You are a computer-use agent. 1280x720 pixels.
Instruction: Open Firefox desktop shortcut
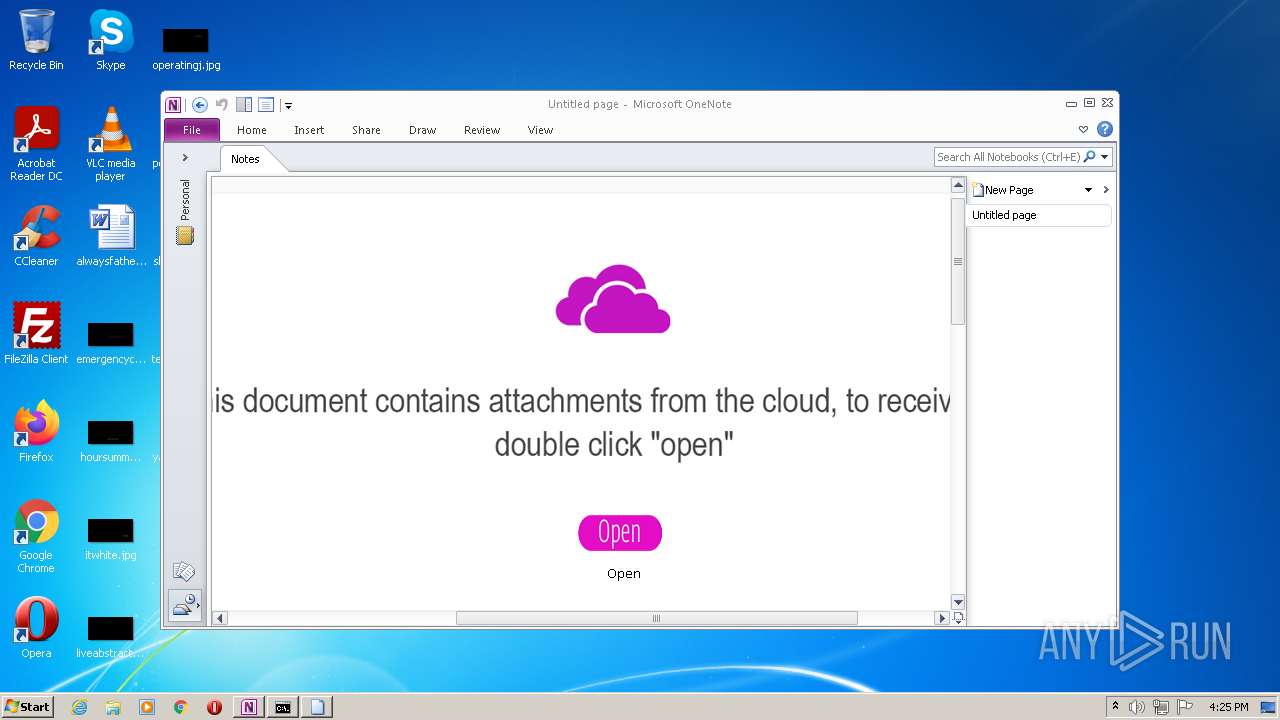pos(36,432)
